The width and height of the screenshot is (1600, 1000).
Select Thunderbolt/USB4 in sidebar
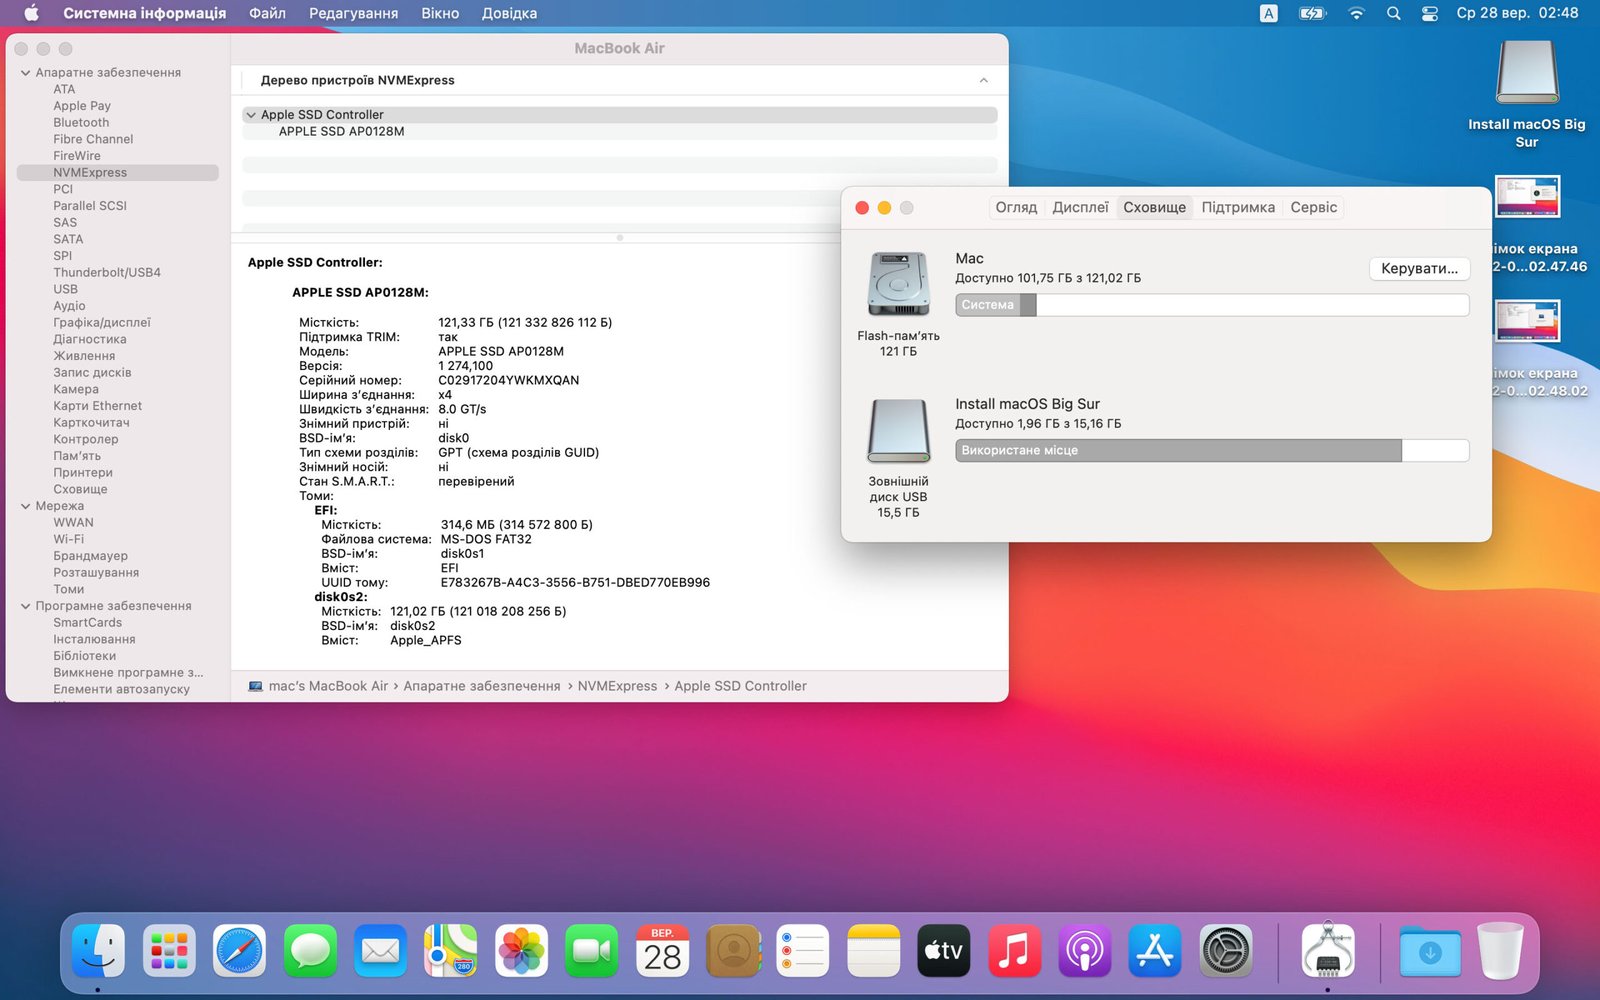pos(106,272)
